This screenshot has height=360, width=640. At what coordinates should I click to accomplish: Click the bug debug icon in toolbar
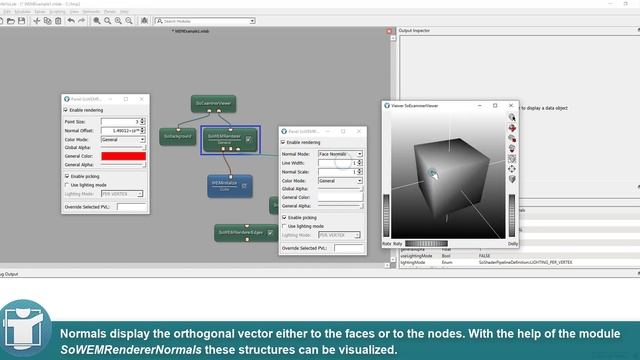(144, 21)
